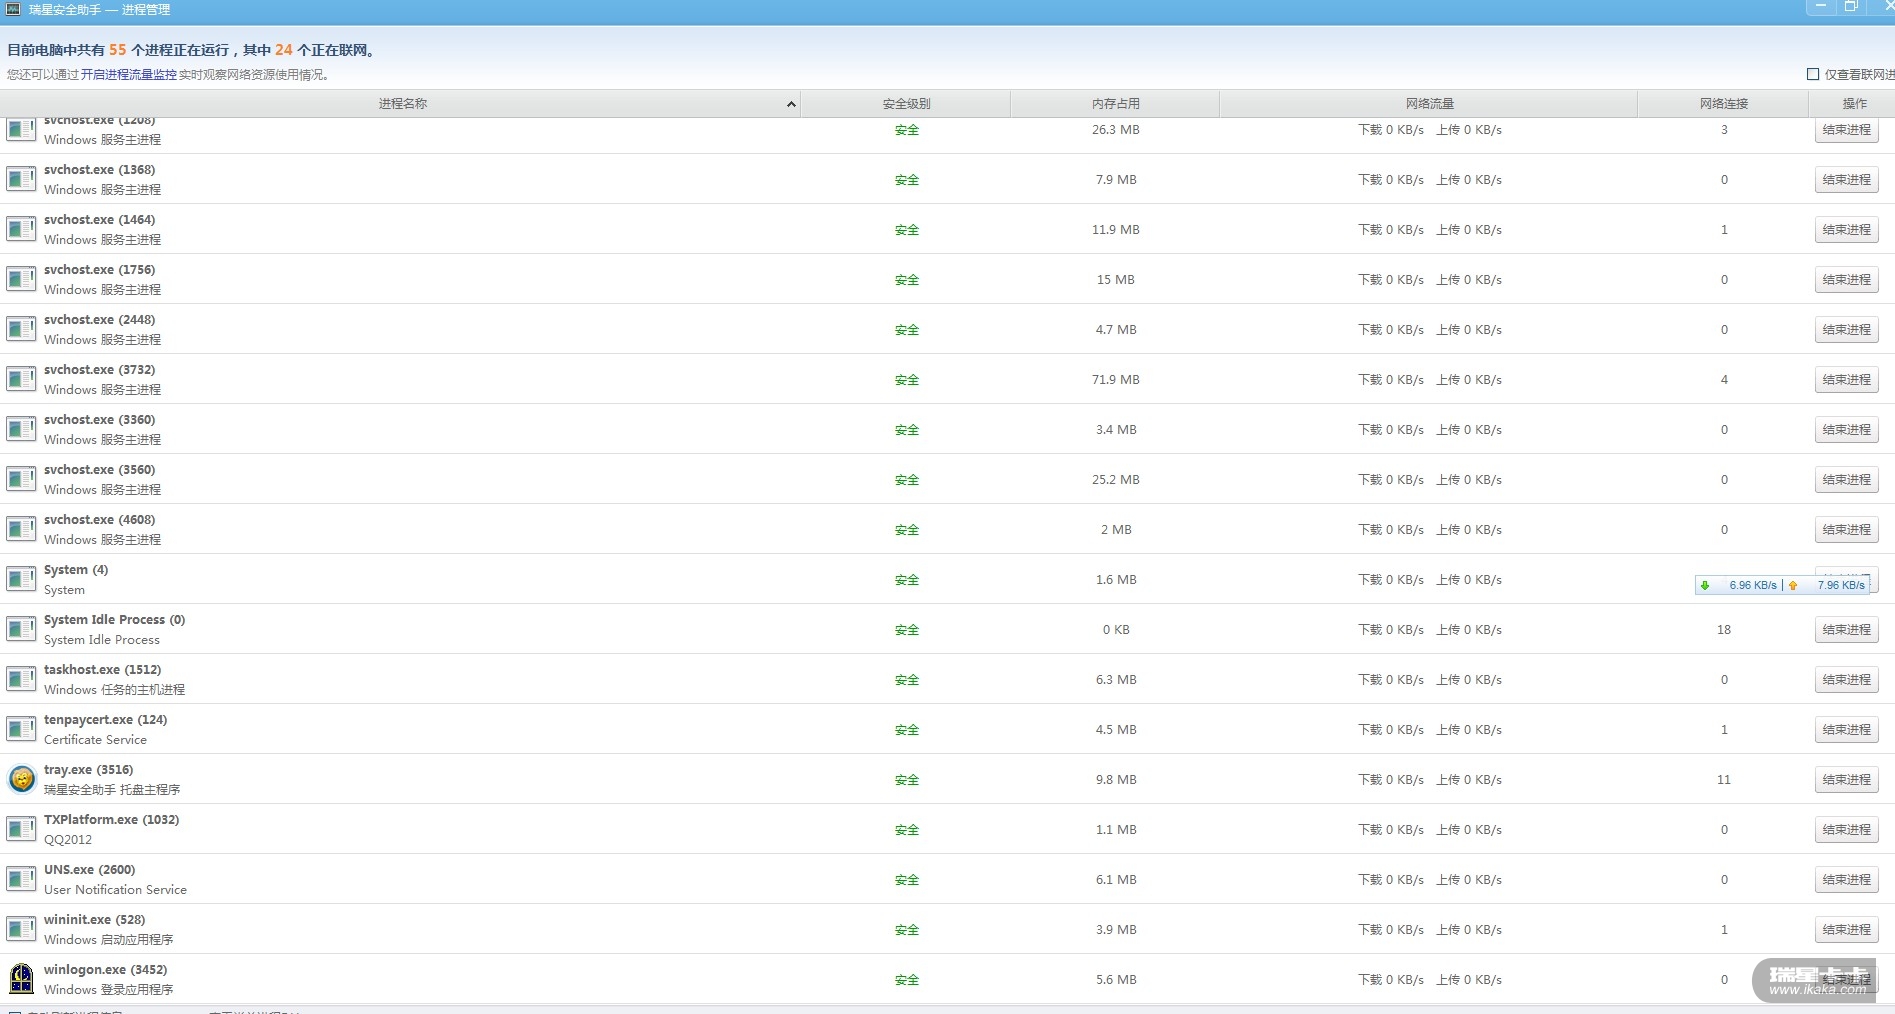Click the TXPlatform.exe (1032) name text
Image resolution: width=1895 pixels, height=1014 pixels.
click(111, 819)
